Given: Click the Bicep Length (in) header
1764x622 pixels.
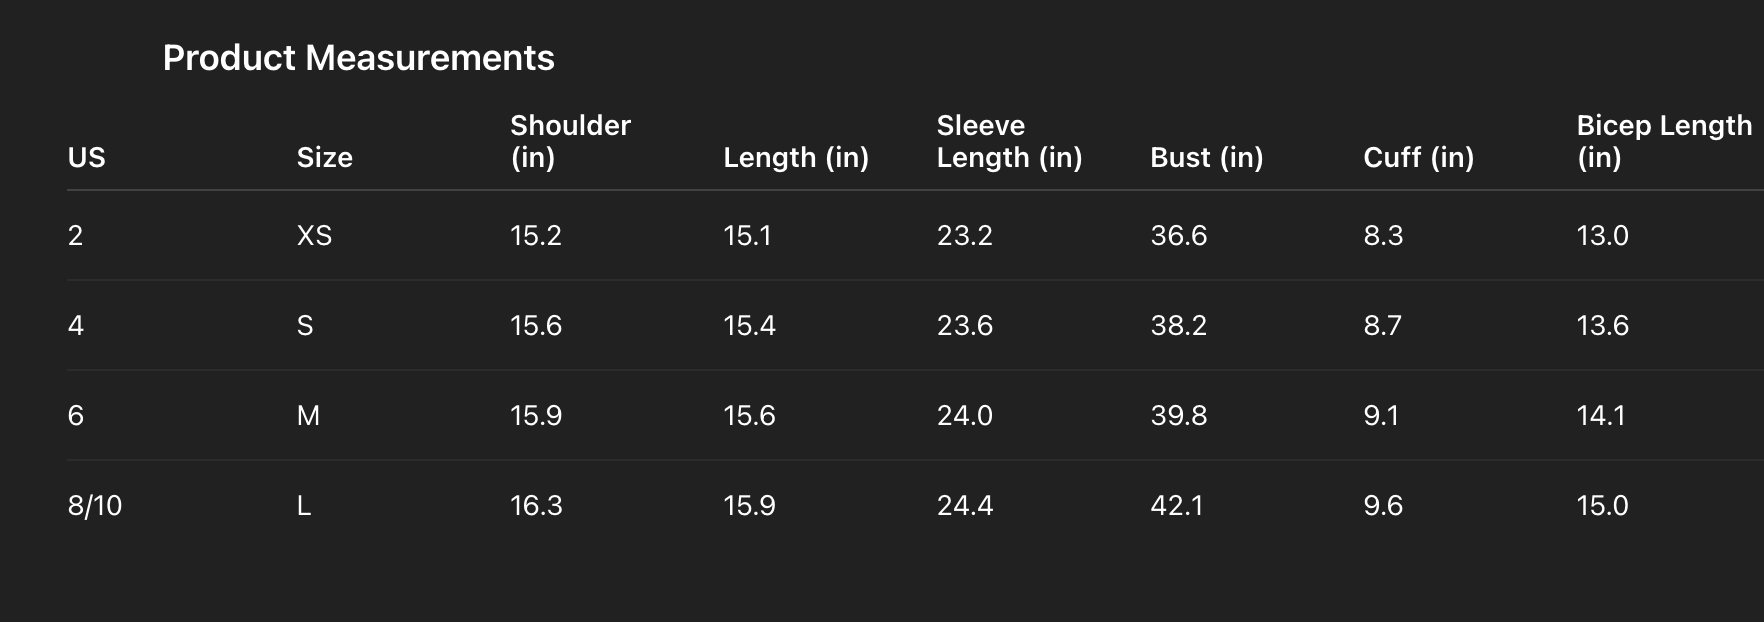Looking at the screenshot, I should 1664,141.
